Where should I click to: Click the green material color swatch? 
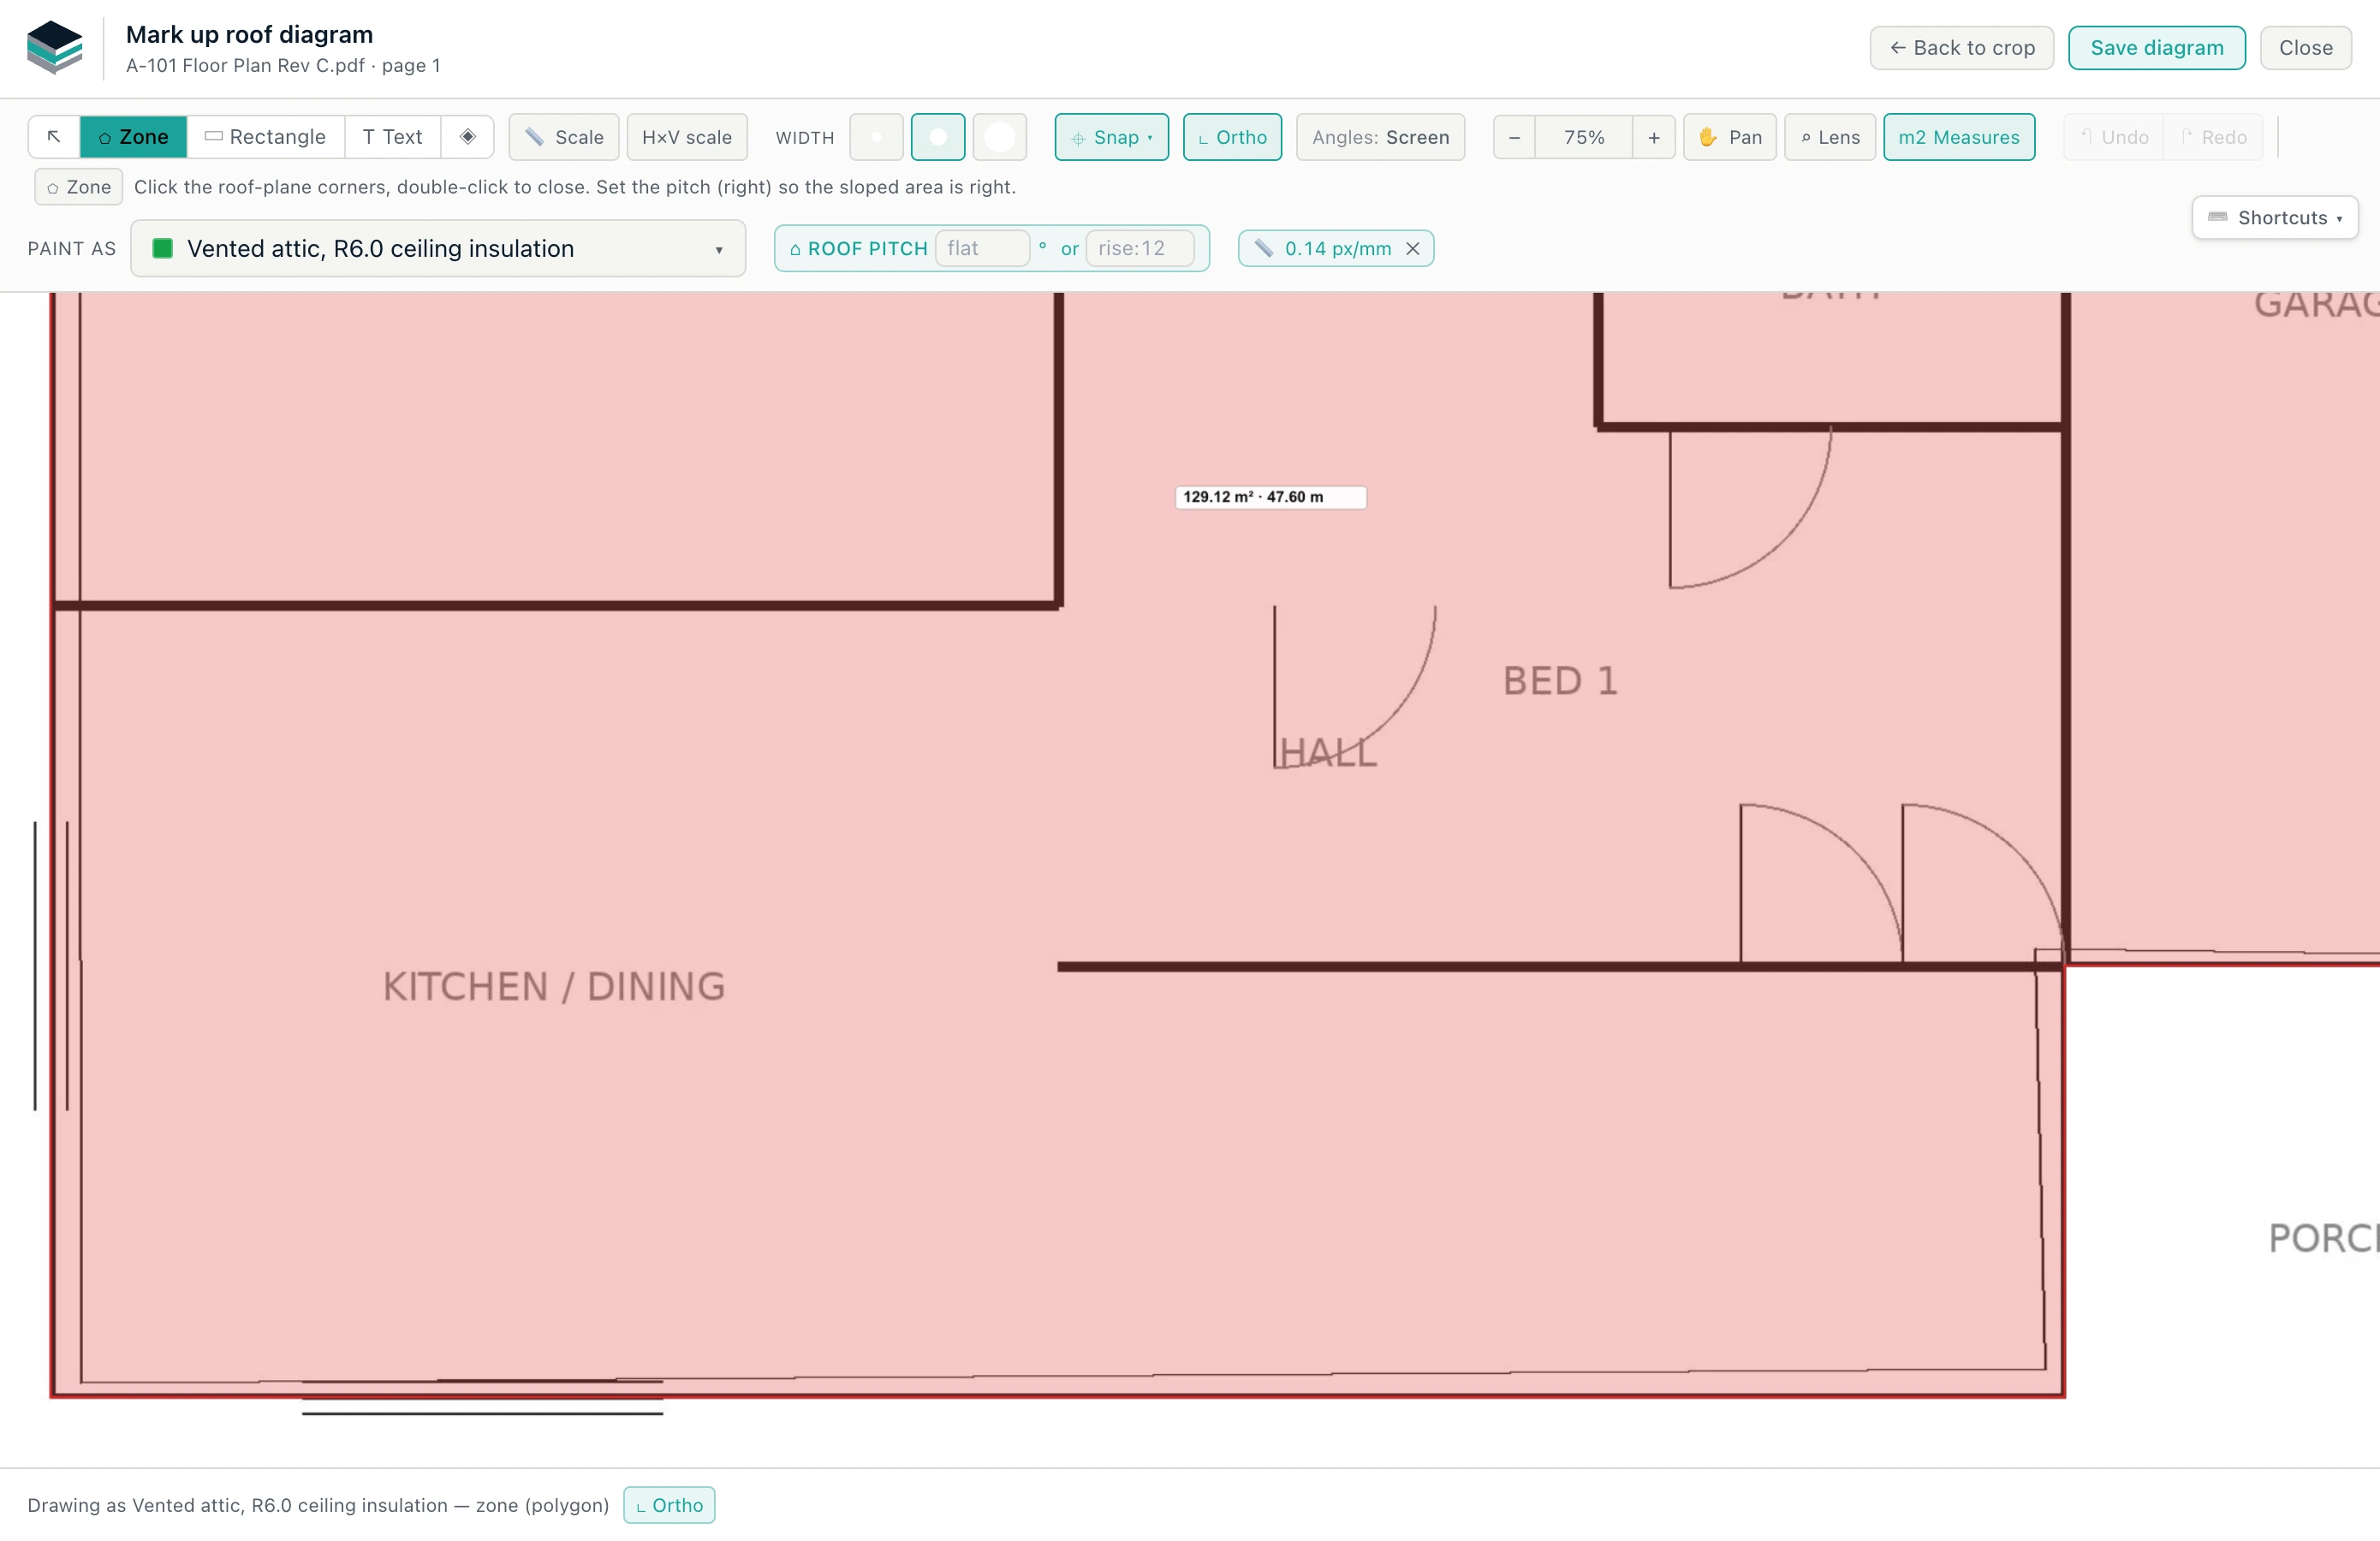[163, 248]
